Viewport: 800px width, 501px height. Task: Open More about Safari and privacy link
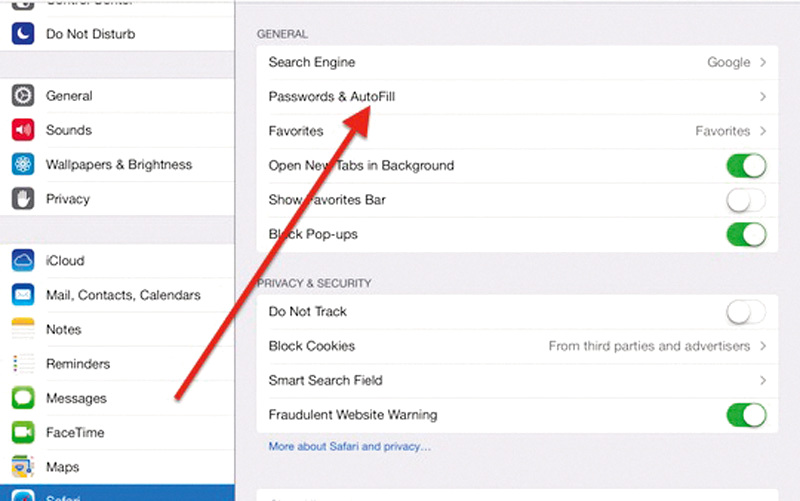pos(349,446)
